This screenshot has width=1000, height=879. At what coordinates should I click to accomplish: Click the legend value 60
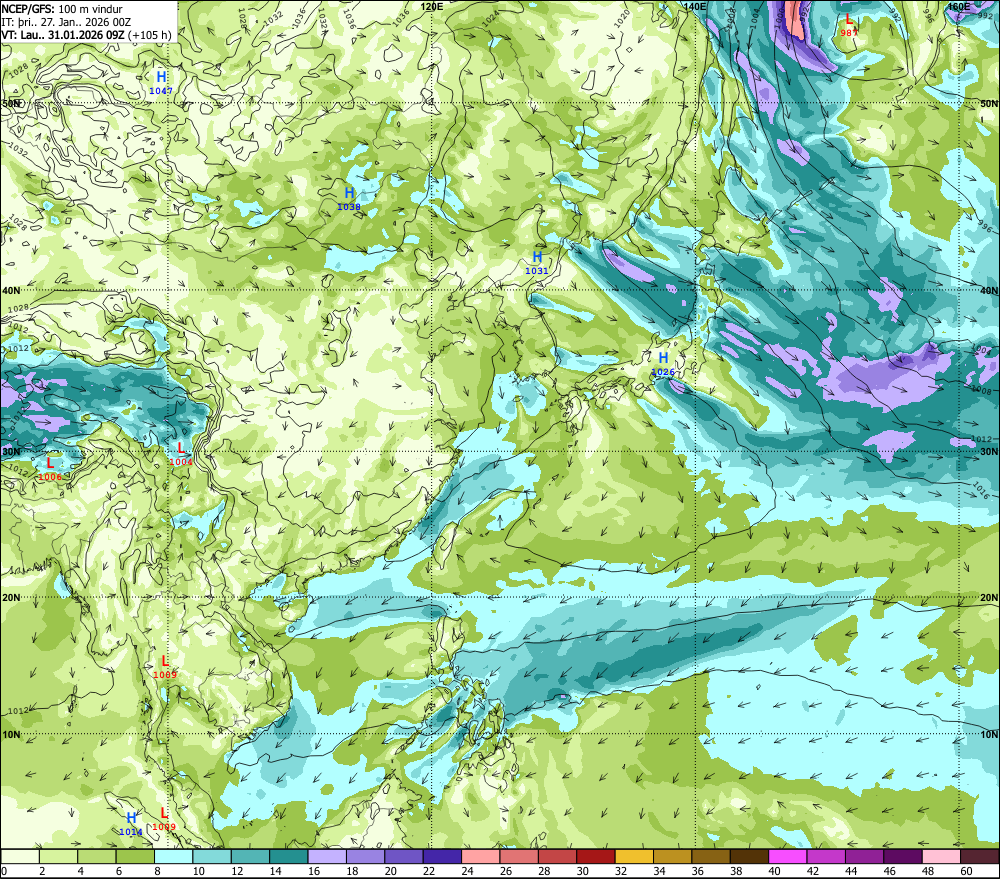[x=966, y=871]
